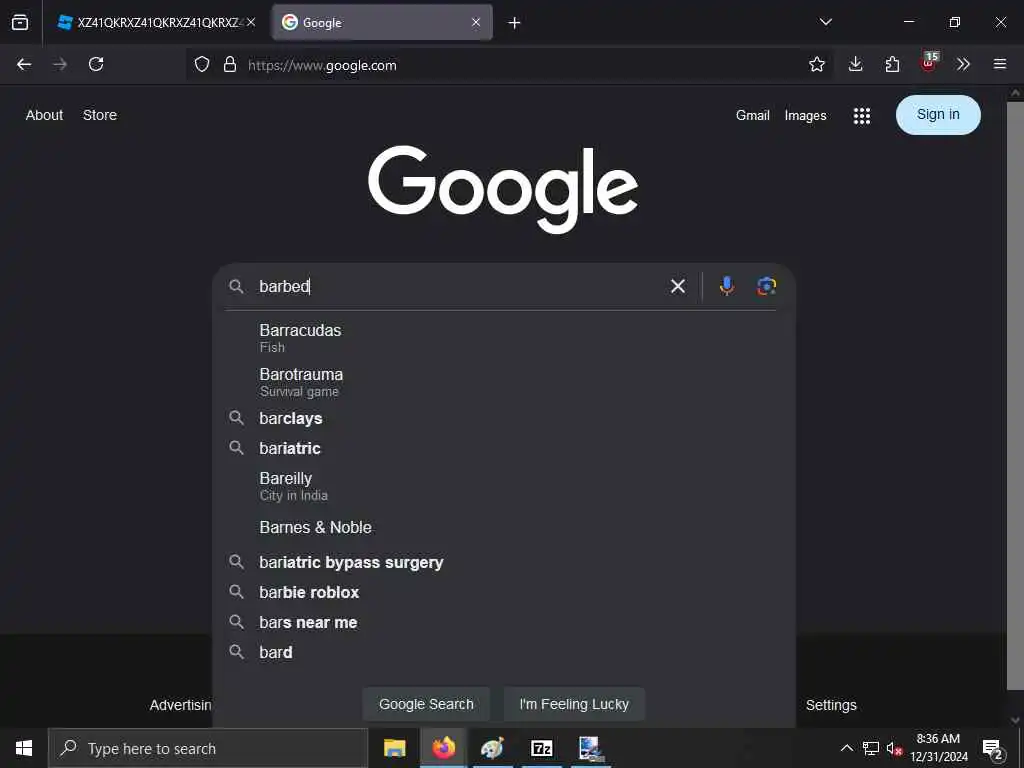Open the Firefox hamburger application menu

[1000, 64]
